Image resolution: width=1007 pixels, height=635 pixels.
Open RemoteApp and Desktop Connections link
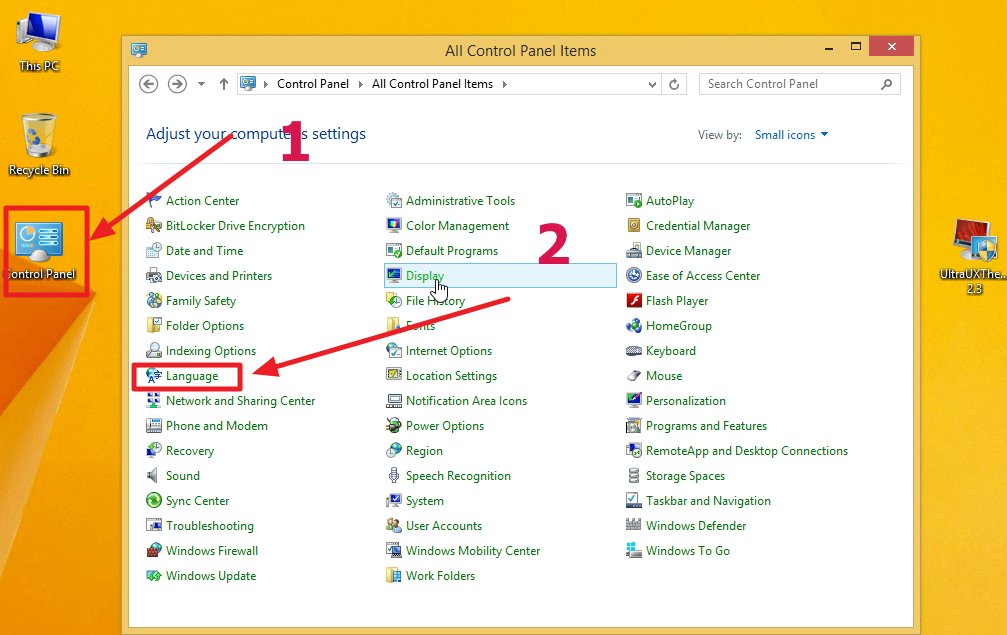coord(746,451)
